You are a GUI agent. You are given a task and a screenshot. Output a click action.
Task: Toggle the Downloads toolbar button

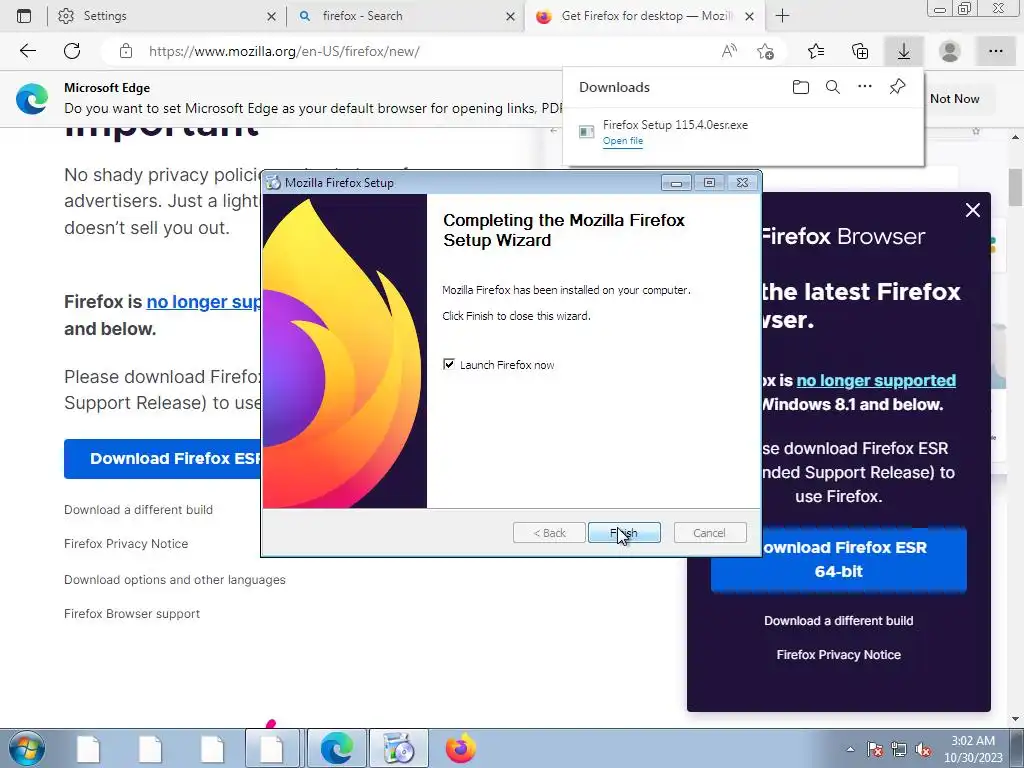click(x=904, y=51)
